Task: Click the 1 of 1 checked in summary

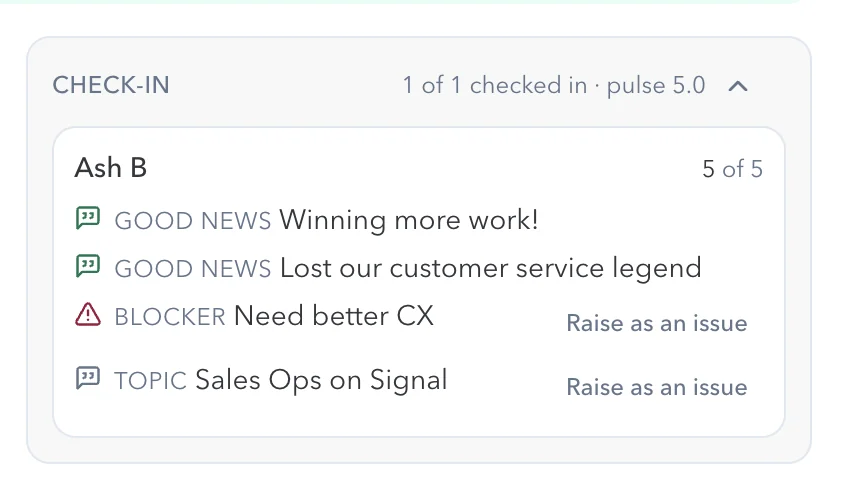Action: coord(495,85)
